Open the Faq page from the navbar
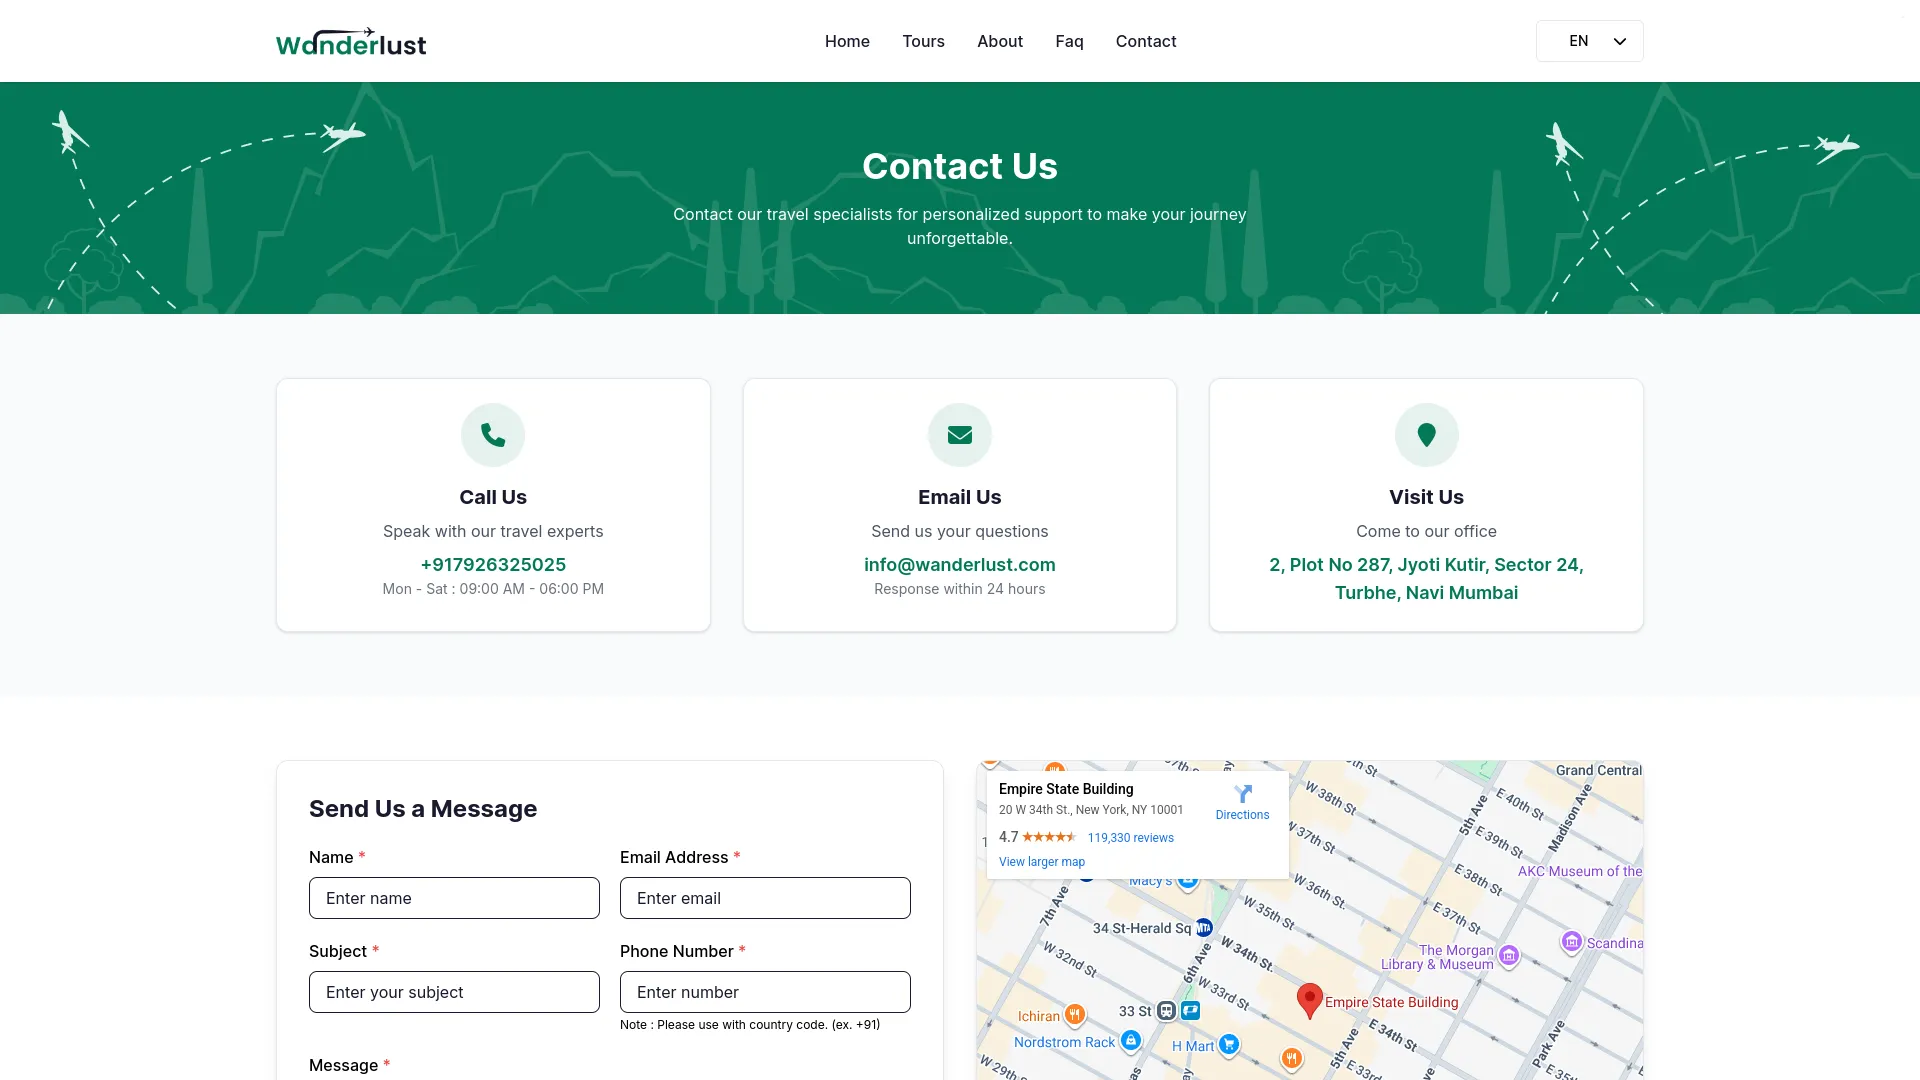 pos(1069,41)
